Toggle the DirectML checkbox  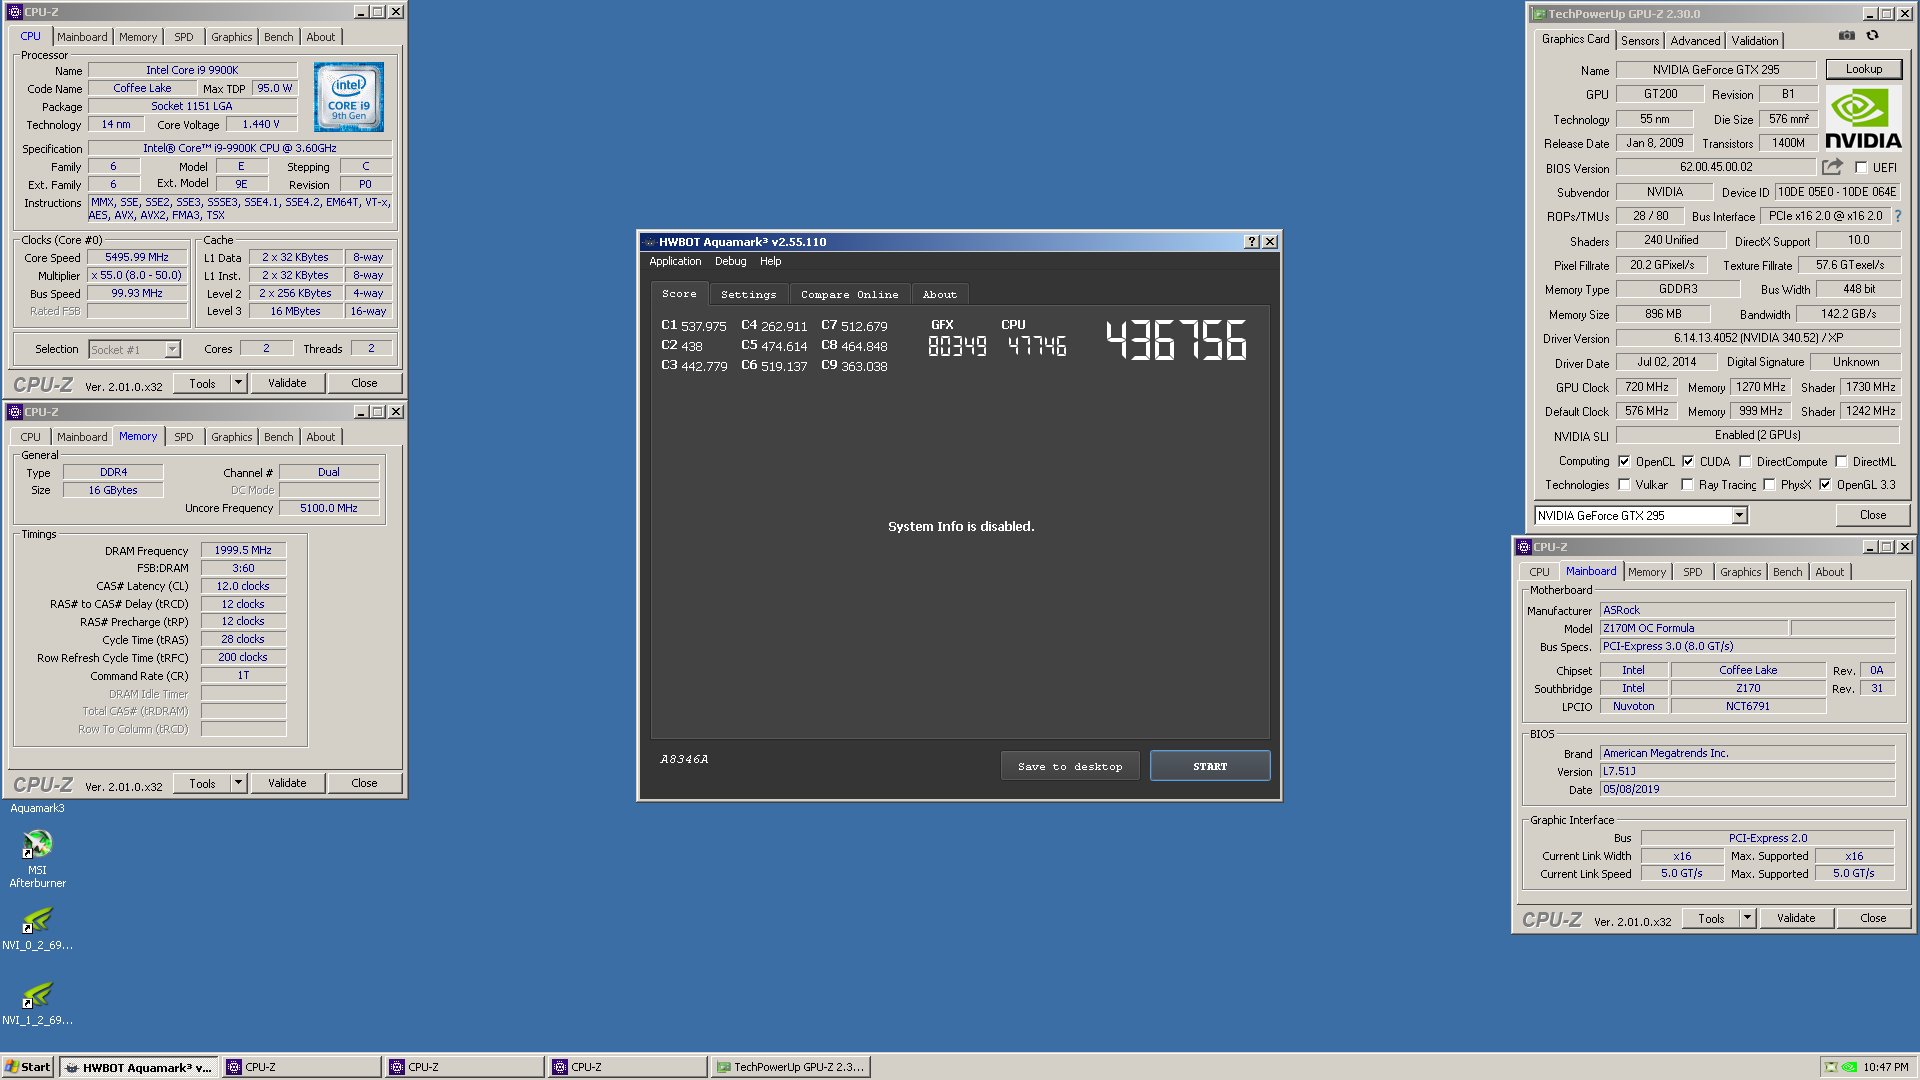pyautogui.click(x=1841, y=462)
